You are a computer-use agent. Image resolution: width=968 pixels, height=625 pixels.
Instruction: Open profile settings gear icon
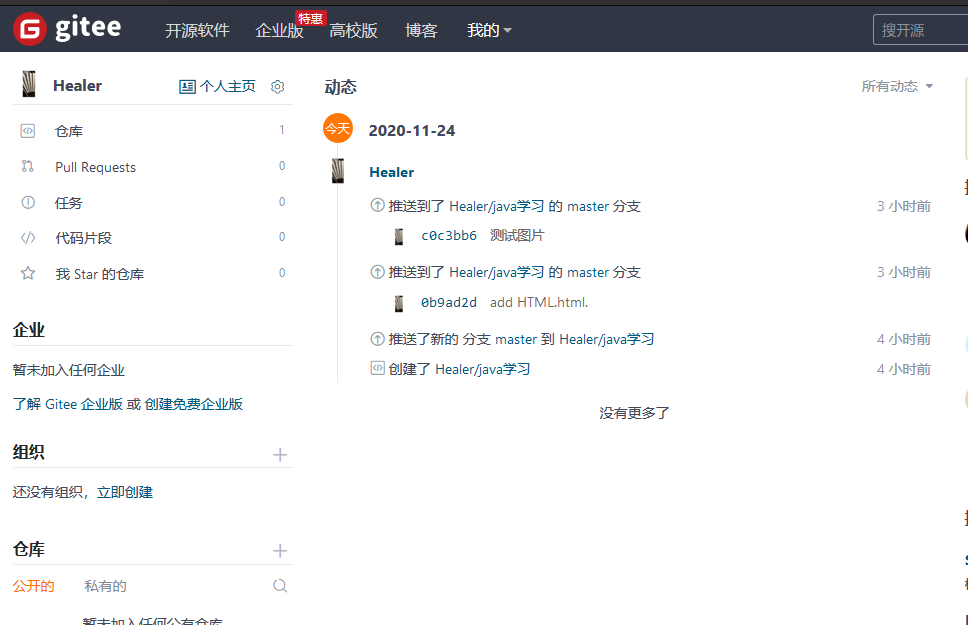point(278,86)
